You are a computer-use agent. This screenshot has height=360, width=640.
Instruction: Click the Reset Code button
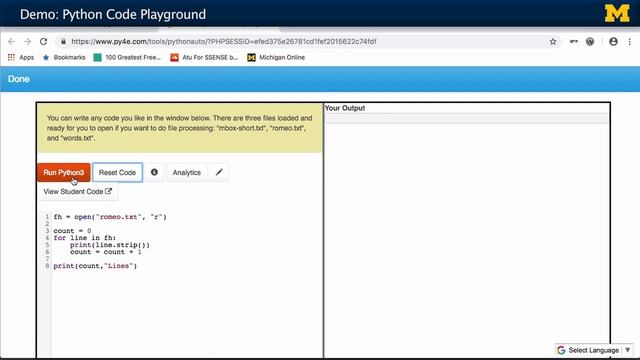(117, 173)
